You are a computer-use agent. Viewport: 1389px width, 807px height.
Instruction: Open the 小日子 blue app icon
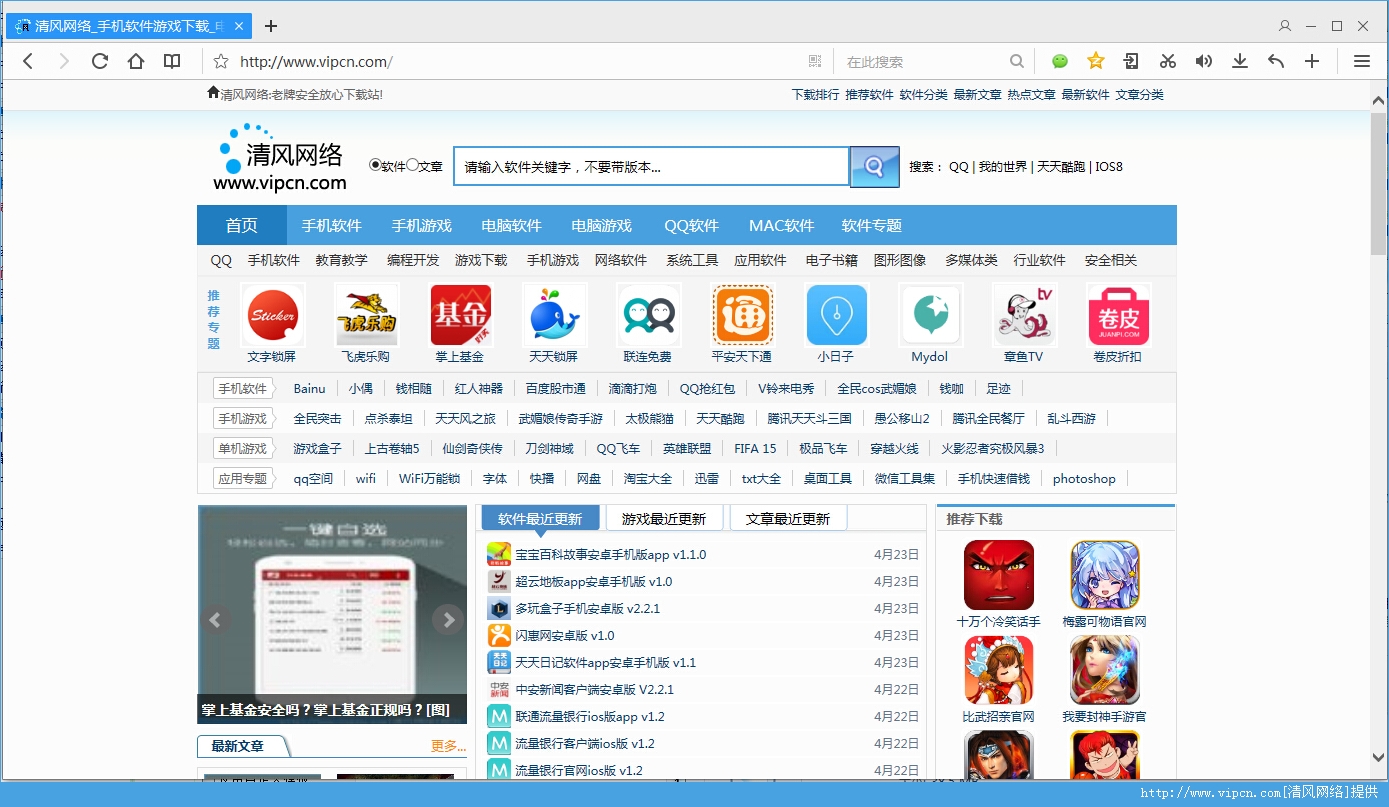836,314
